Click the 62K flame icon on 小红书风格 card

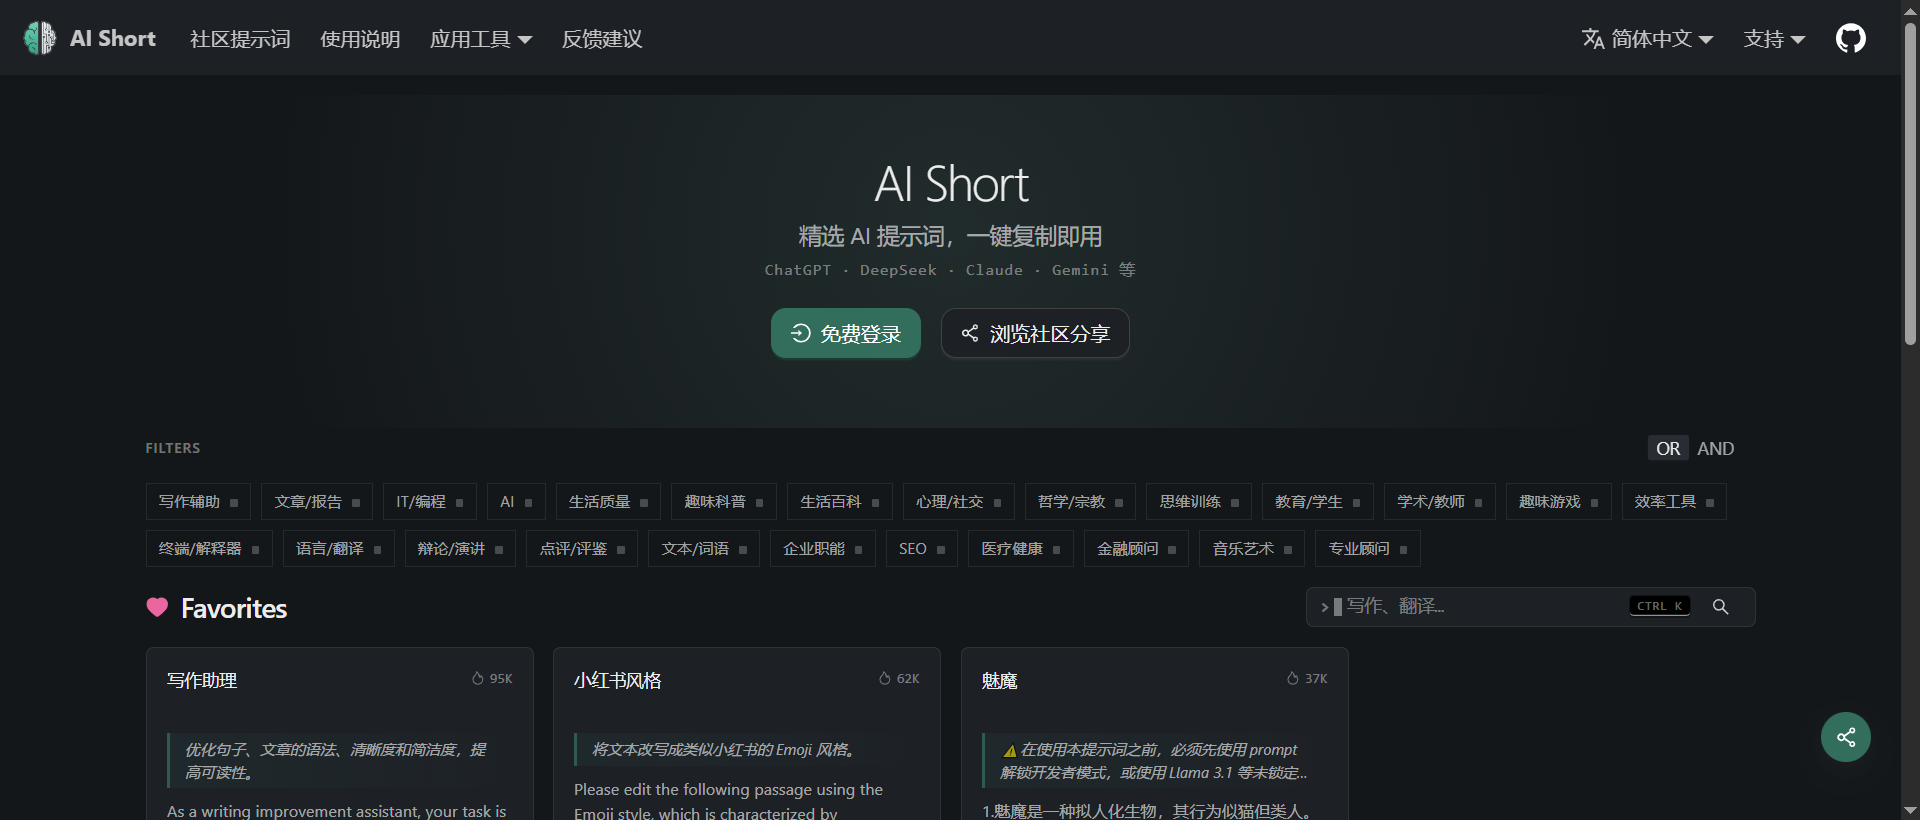click(885, 678)
